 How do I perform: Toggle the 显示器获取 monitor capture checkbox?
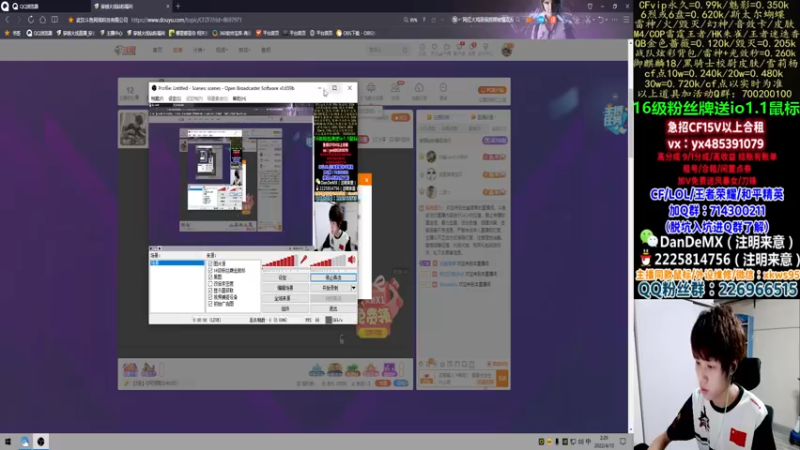[x=210, y=290]
